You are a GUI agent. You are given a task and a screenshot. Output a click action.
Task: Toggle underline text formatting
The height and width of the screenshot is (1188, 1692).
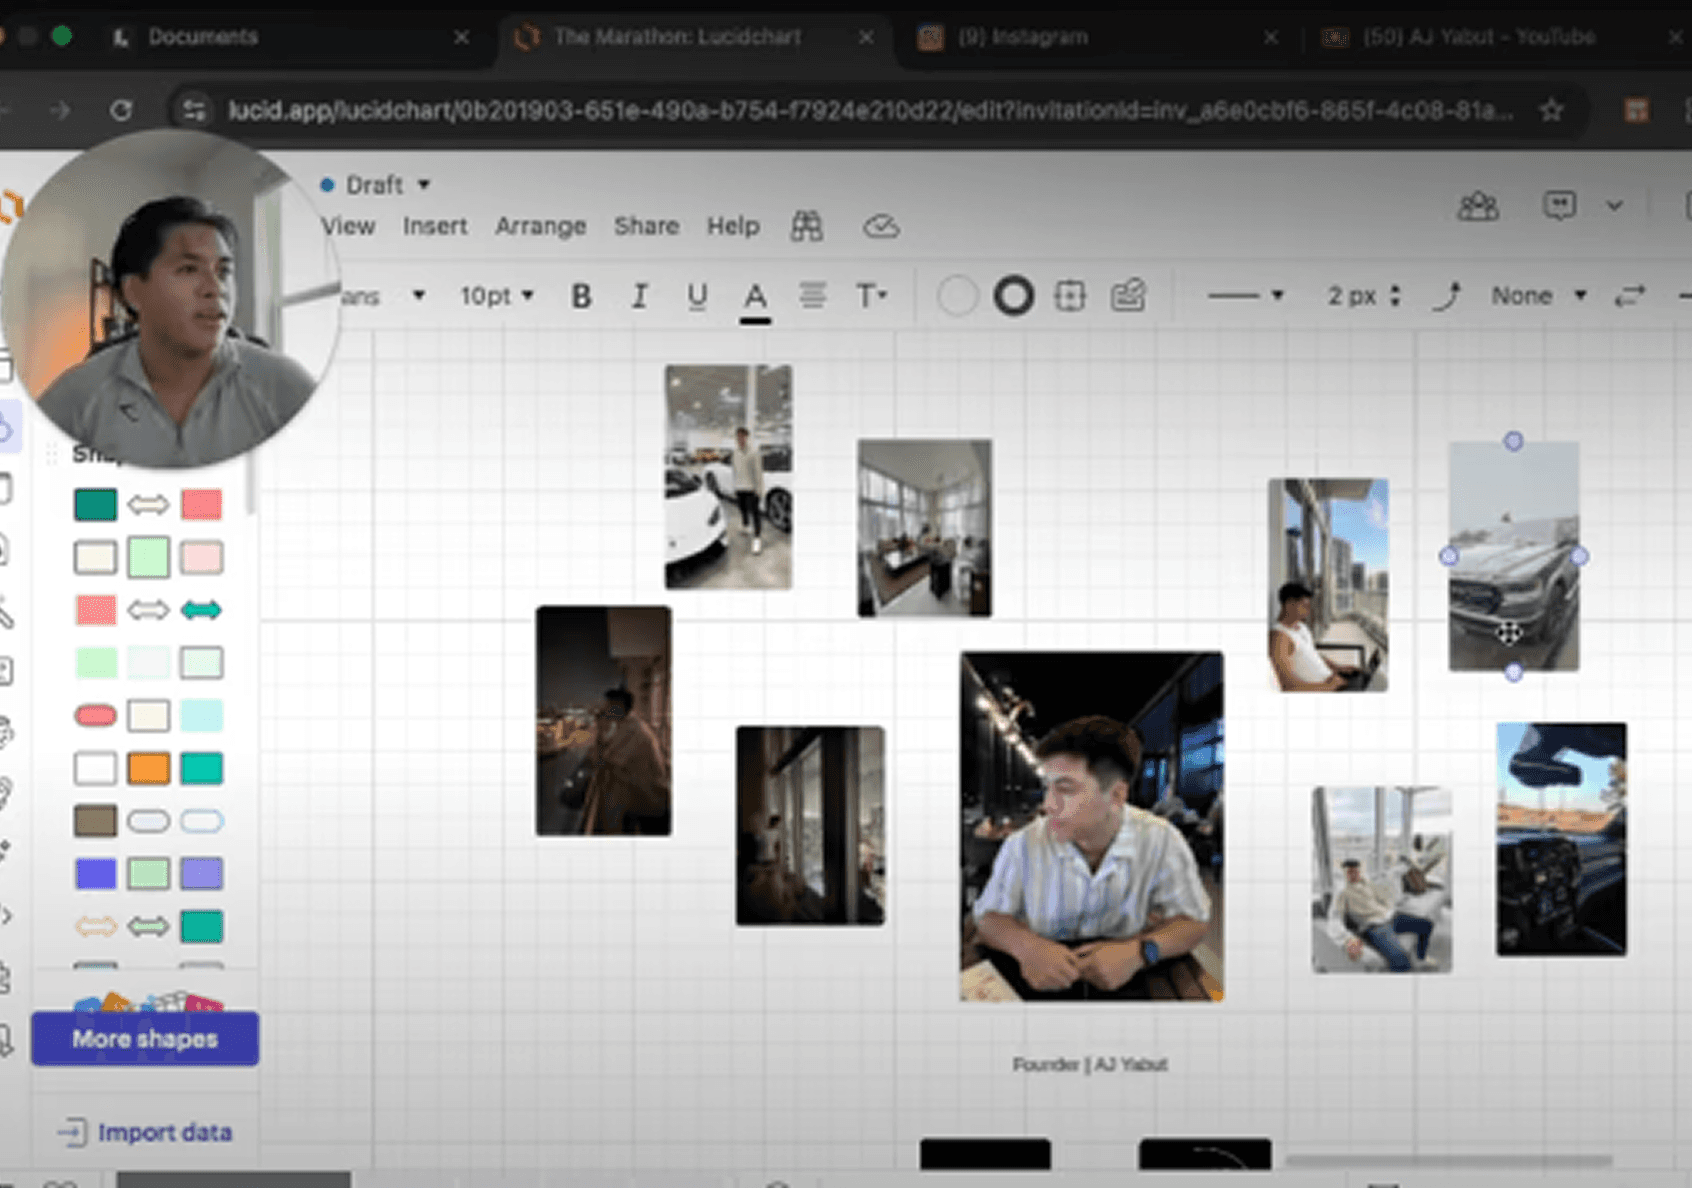(x=697, y=296)
